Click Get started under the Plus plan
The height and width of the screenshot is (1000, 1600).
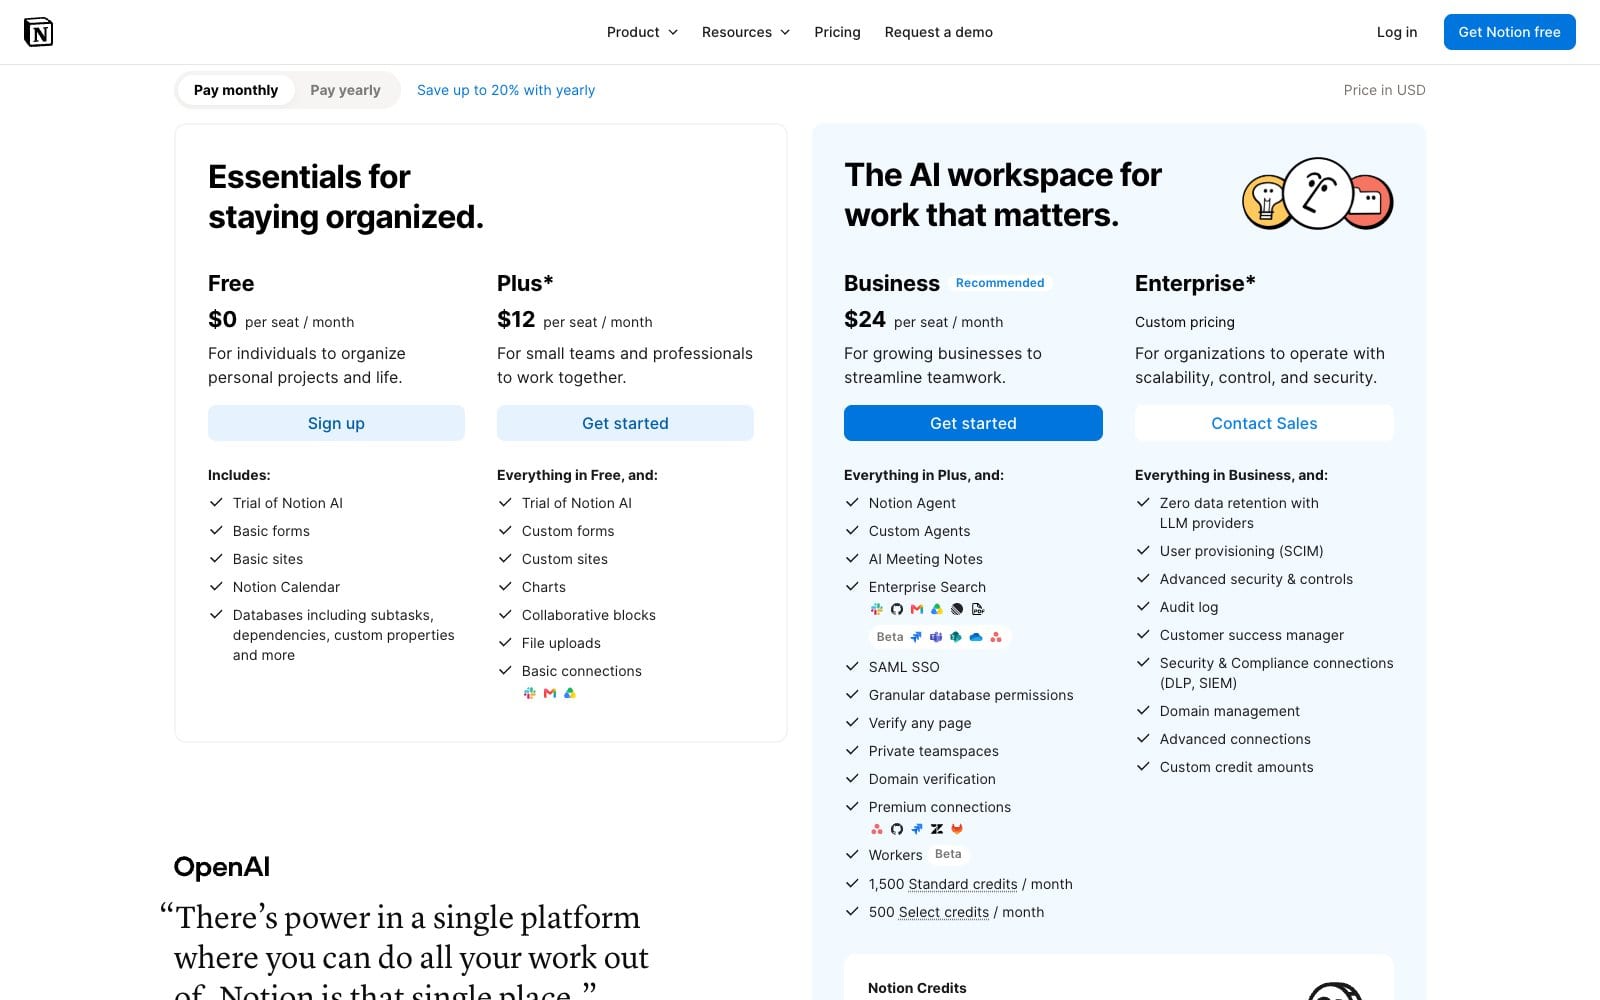click(625, 423)
